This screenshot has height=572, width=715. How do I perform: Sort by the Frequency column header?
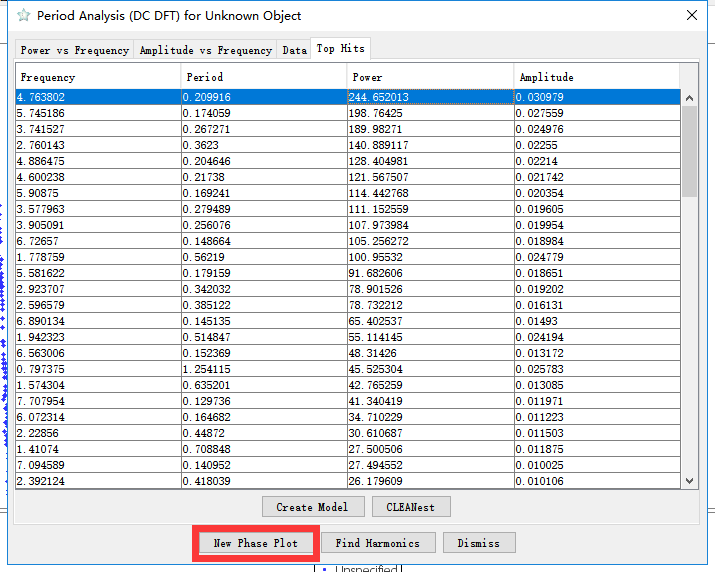[x=98, y=77]
